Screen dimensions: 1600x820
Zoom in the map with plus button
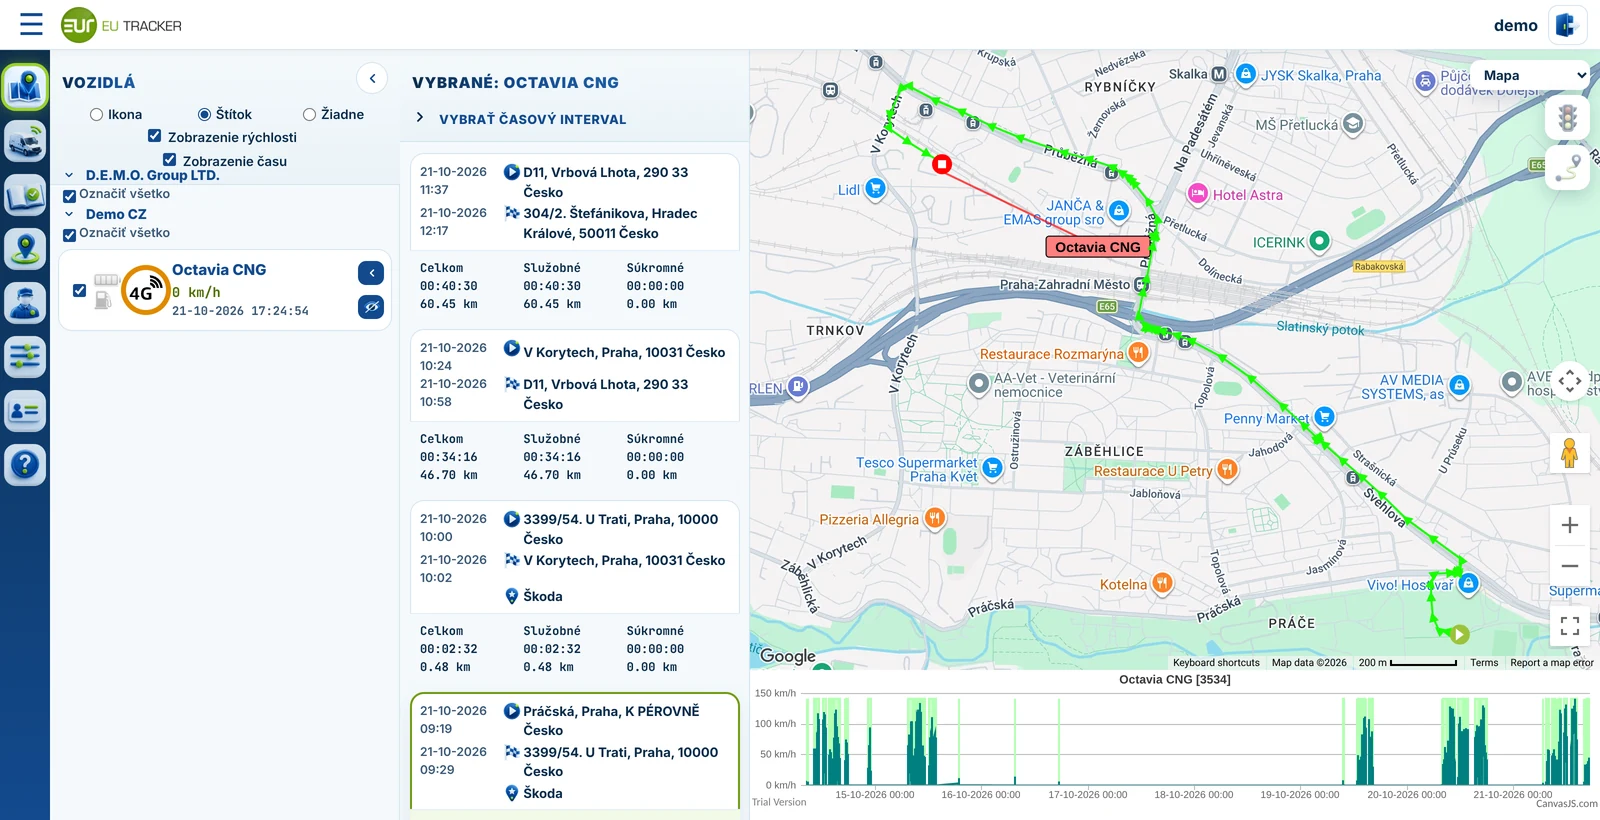(1570, 525)
